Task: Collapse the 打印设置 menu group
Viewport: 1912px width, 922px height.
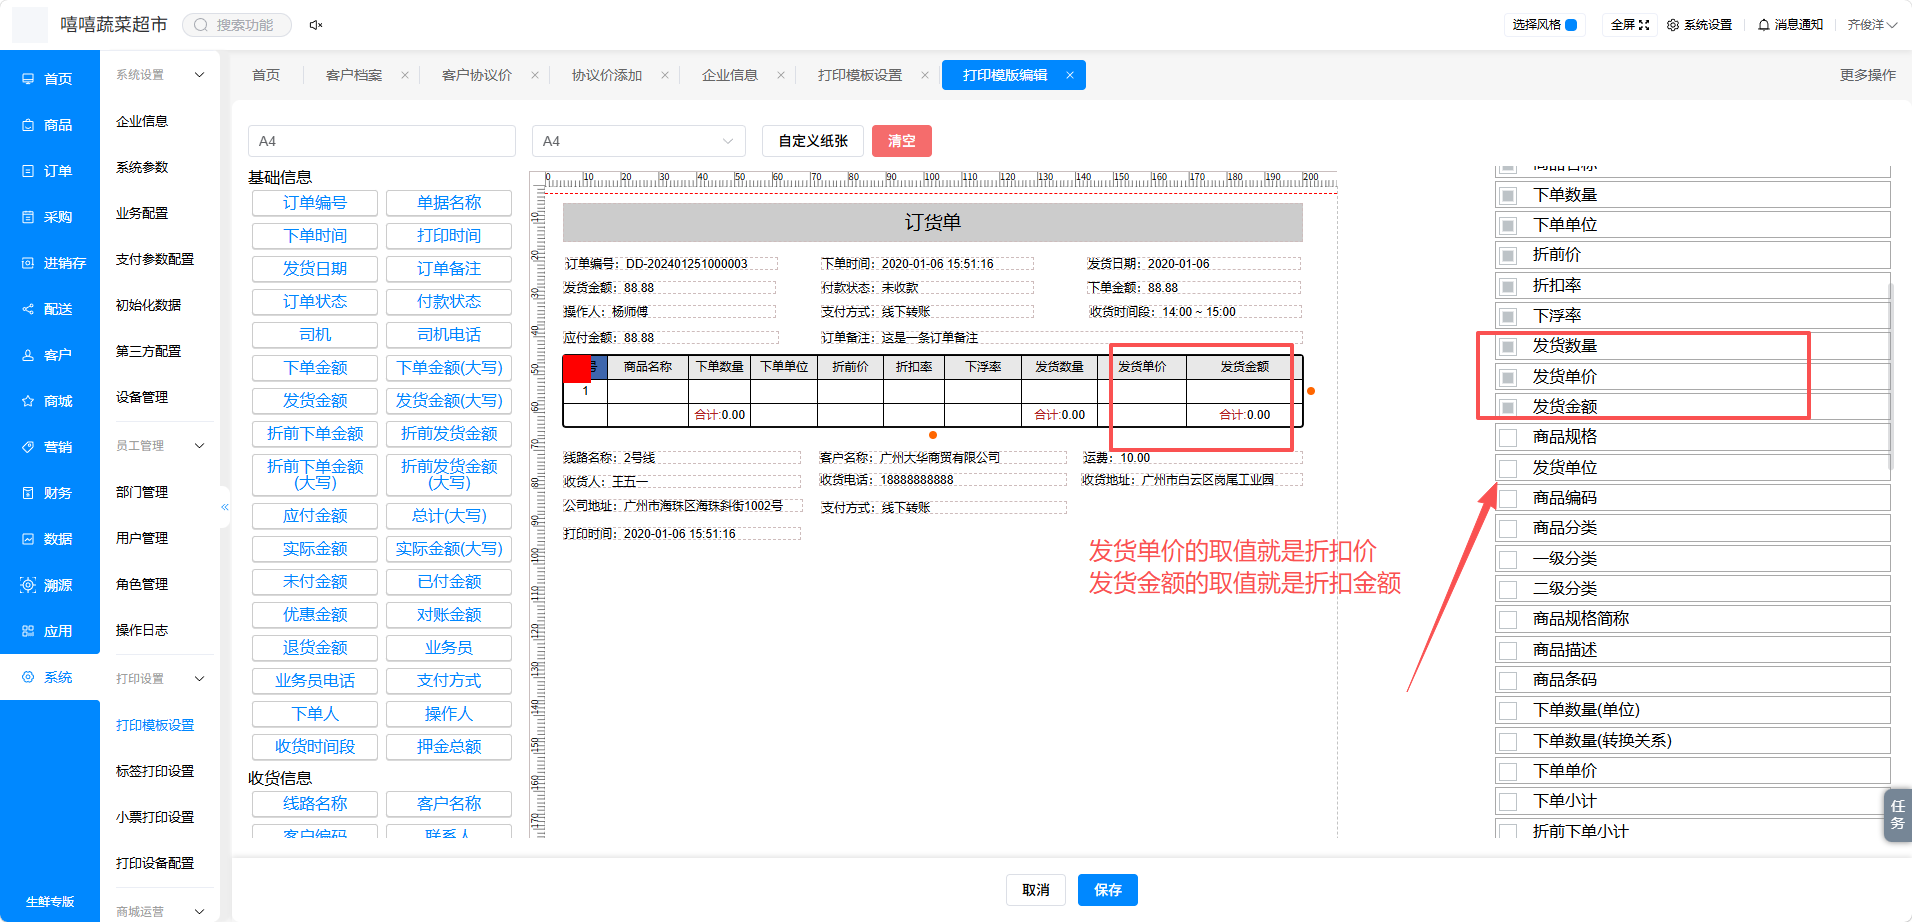Action: coord(199,679)
